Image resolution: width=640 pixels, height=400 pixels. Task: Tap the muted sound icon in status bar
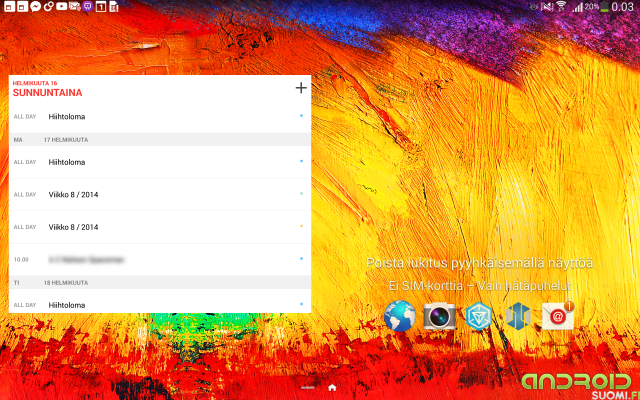(x=547, y=7)
